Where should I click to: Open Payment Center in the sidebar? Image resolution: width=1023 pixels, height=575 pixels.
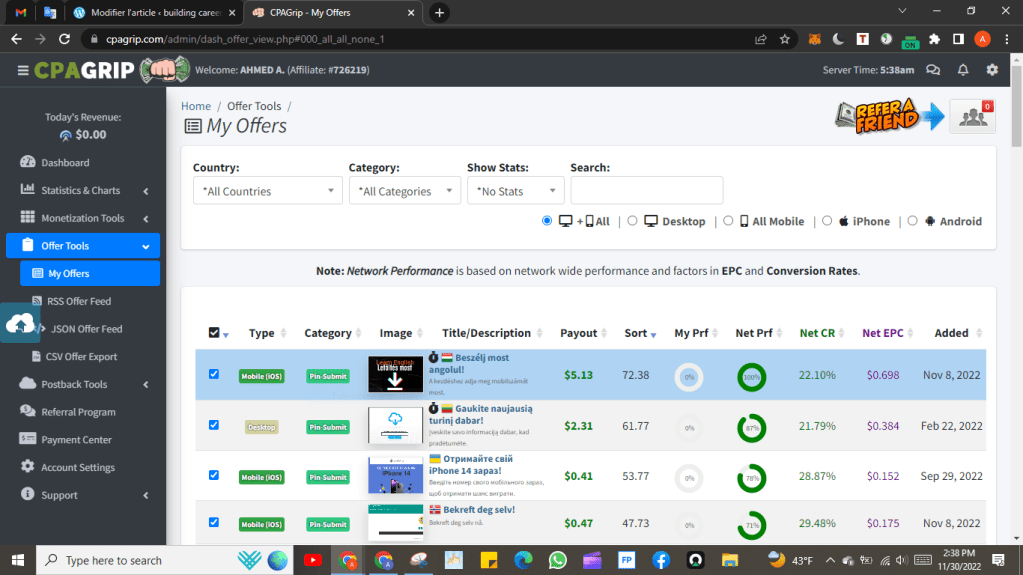(x=76, y=439)
